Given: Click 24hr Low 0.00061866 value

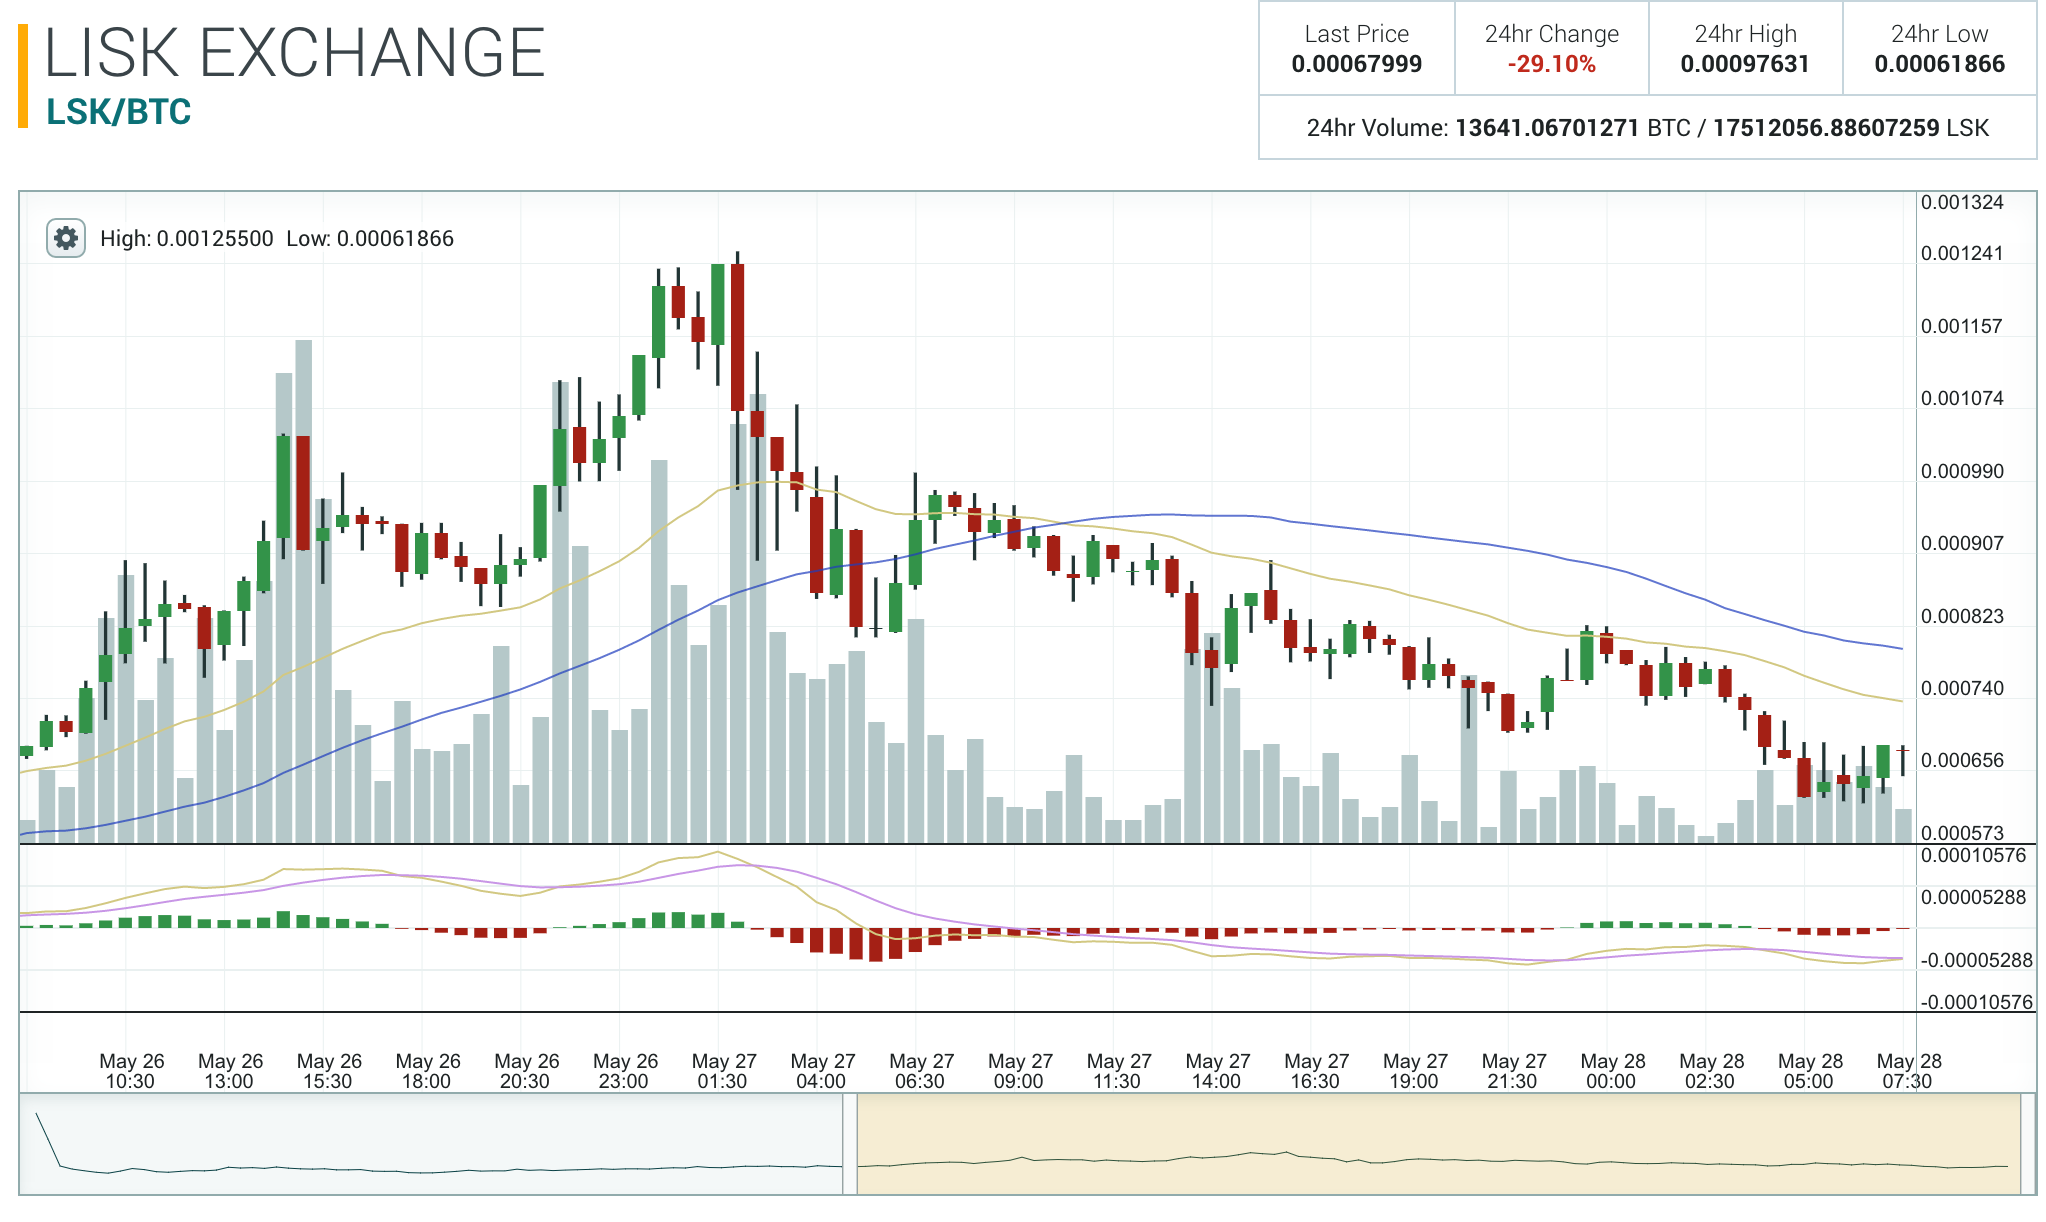Looking at the screenshot, I should point(1939,64).
